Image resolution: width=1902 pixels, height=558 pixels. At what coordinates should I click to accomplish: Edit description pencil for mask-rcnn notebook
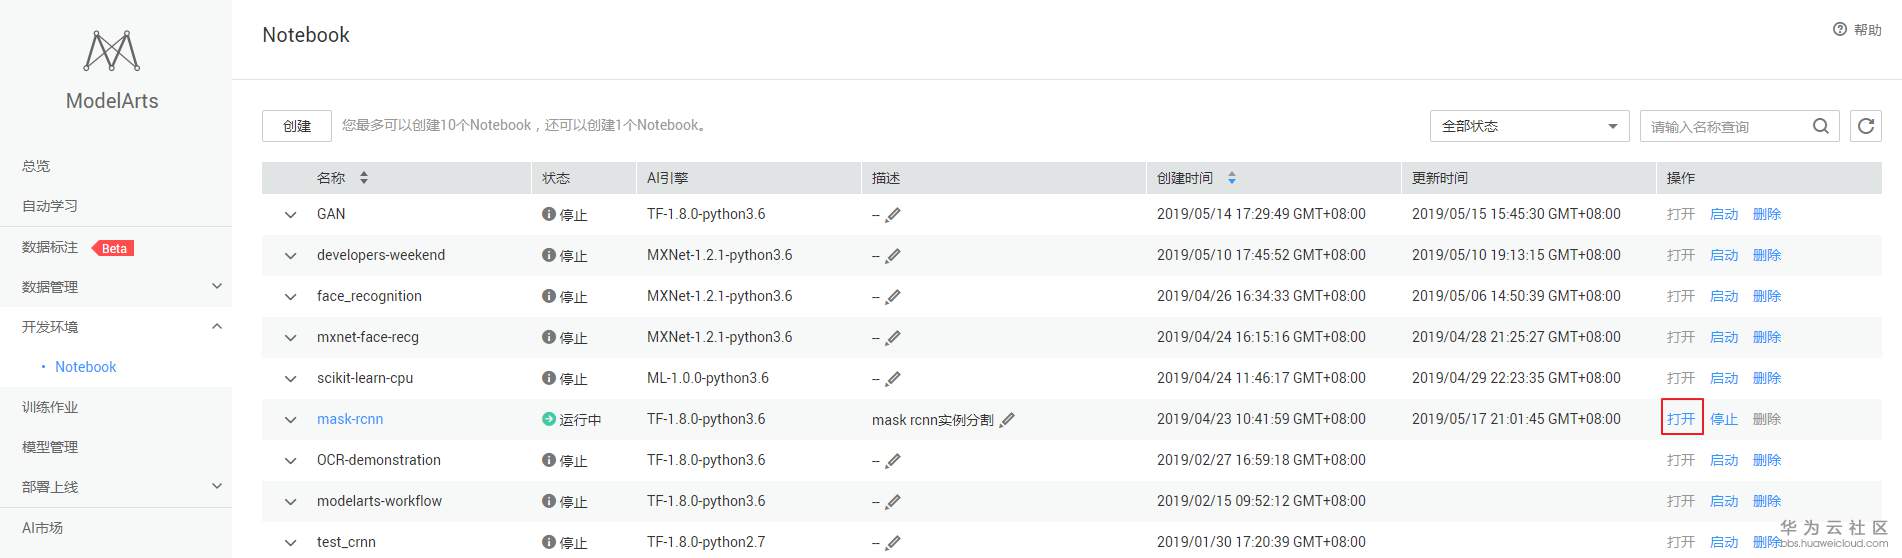(x=1007, y=420)
